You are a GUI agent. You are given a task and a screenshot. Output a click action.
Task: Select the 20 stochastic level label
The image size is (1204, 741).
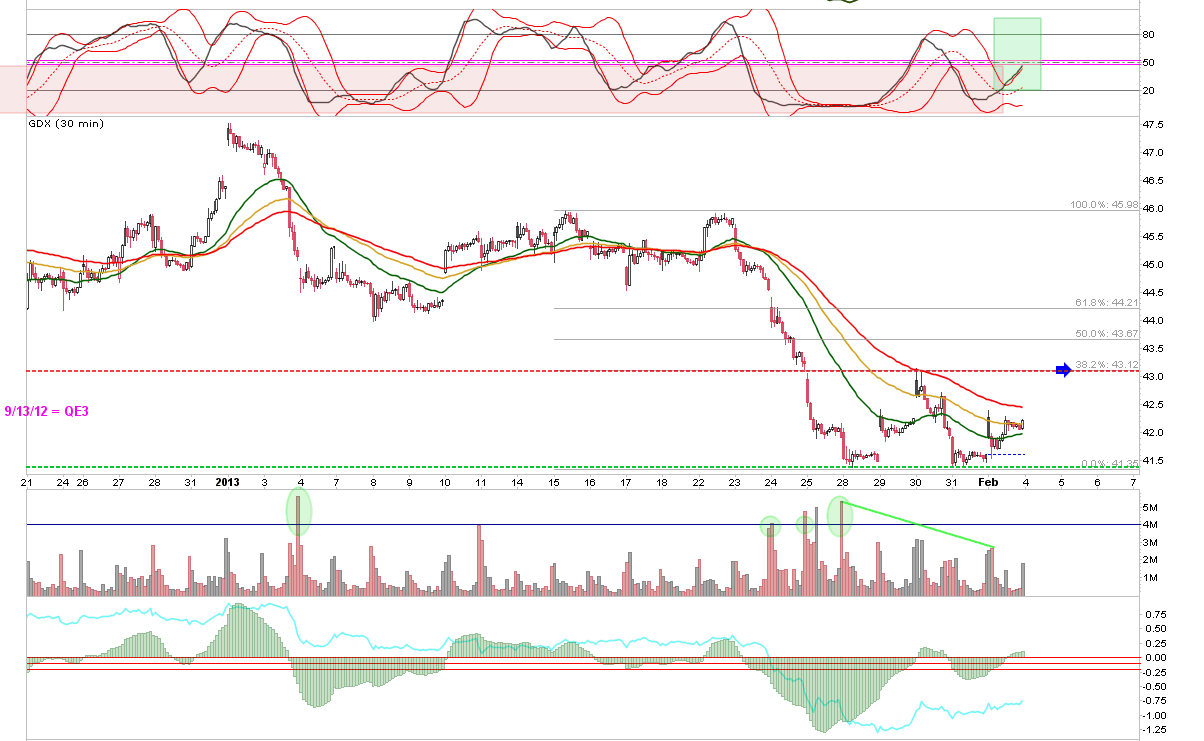[1148, 91]
